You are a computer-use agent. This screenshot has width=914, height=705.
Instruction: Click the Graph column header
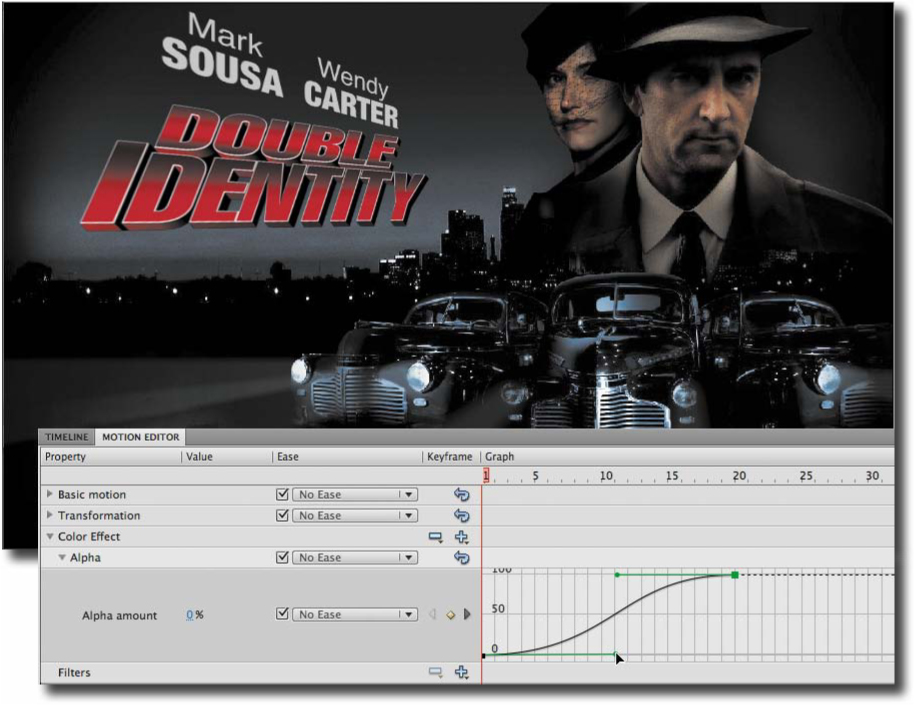[500, 457]
